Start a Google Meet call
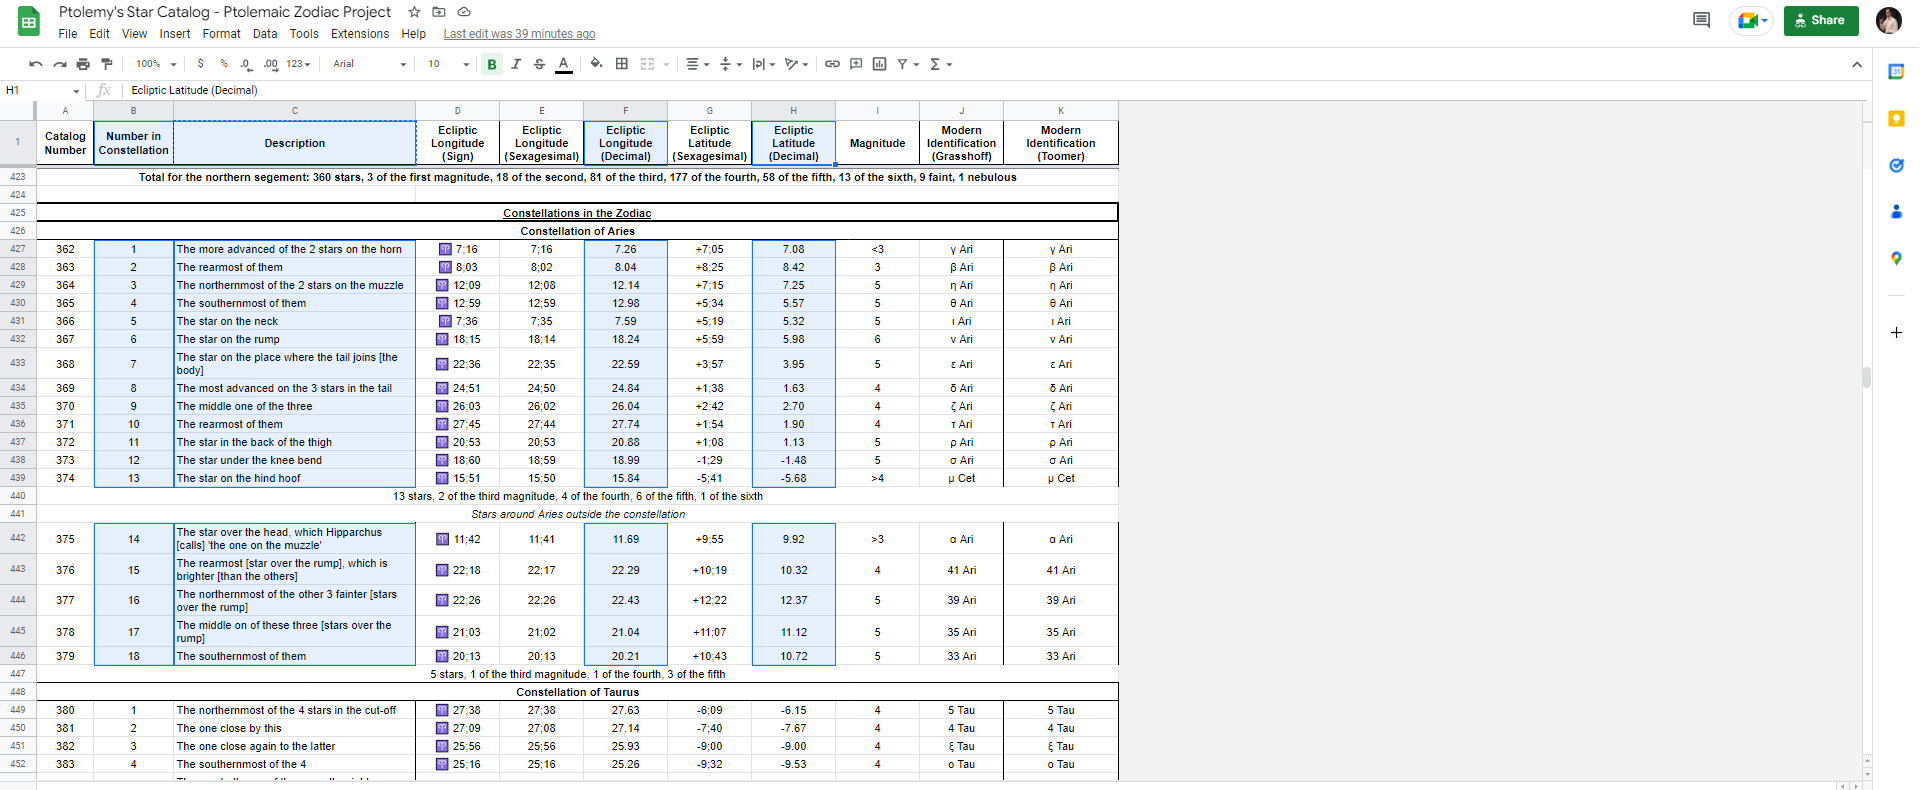Image resolution: width=1920 pixels, height=790 pixels. pyautogui.click(x=1753, y=20)
